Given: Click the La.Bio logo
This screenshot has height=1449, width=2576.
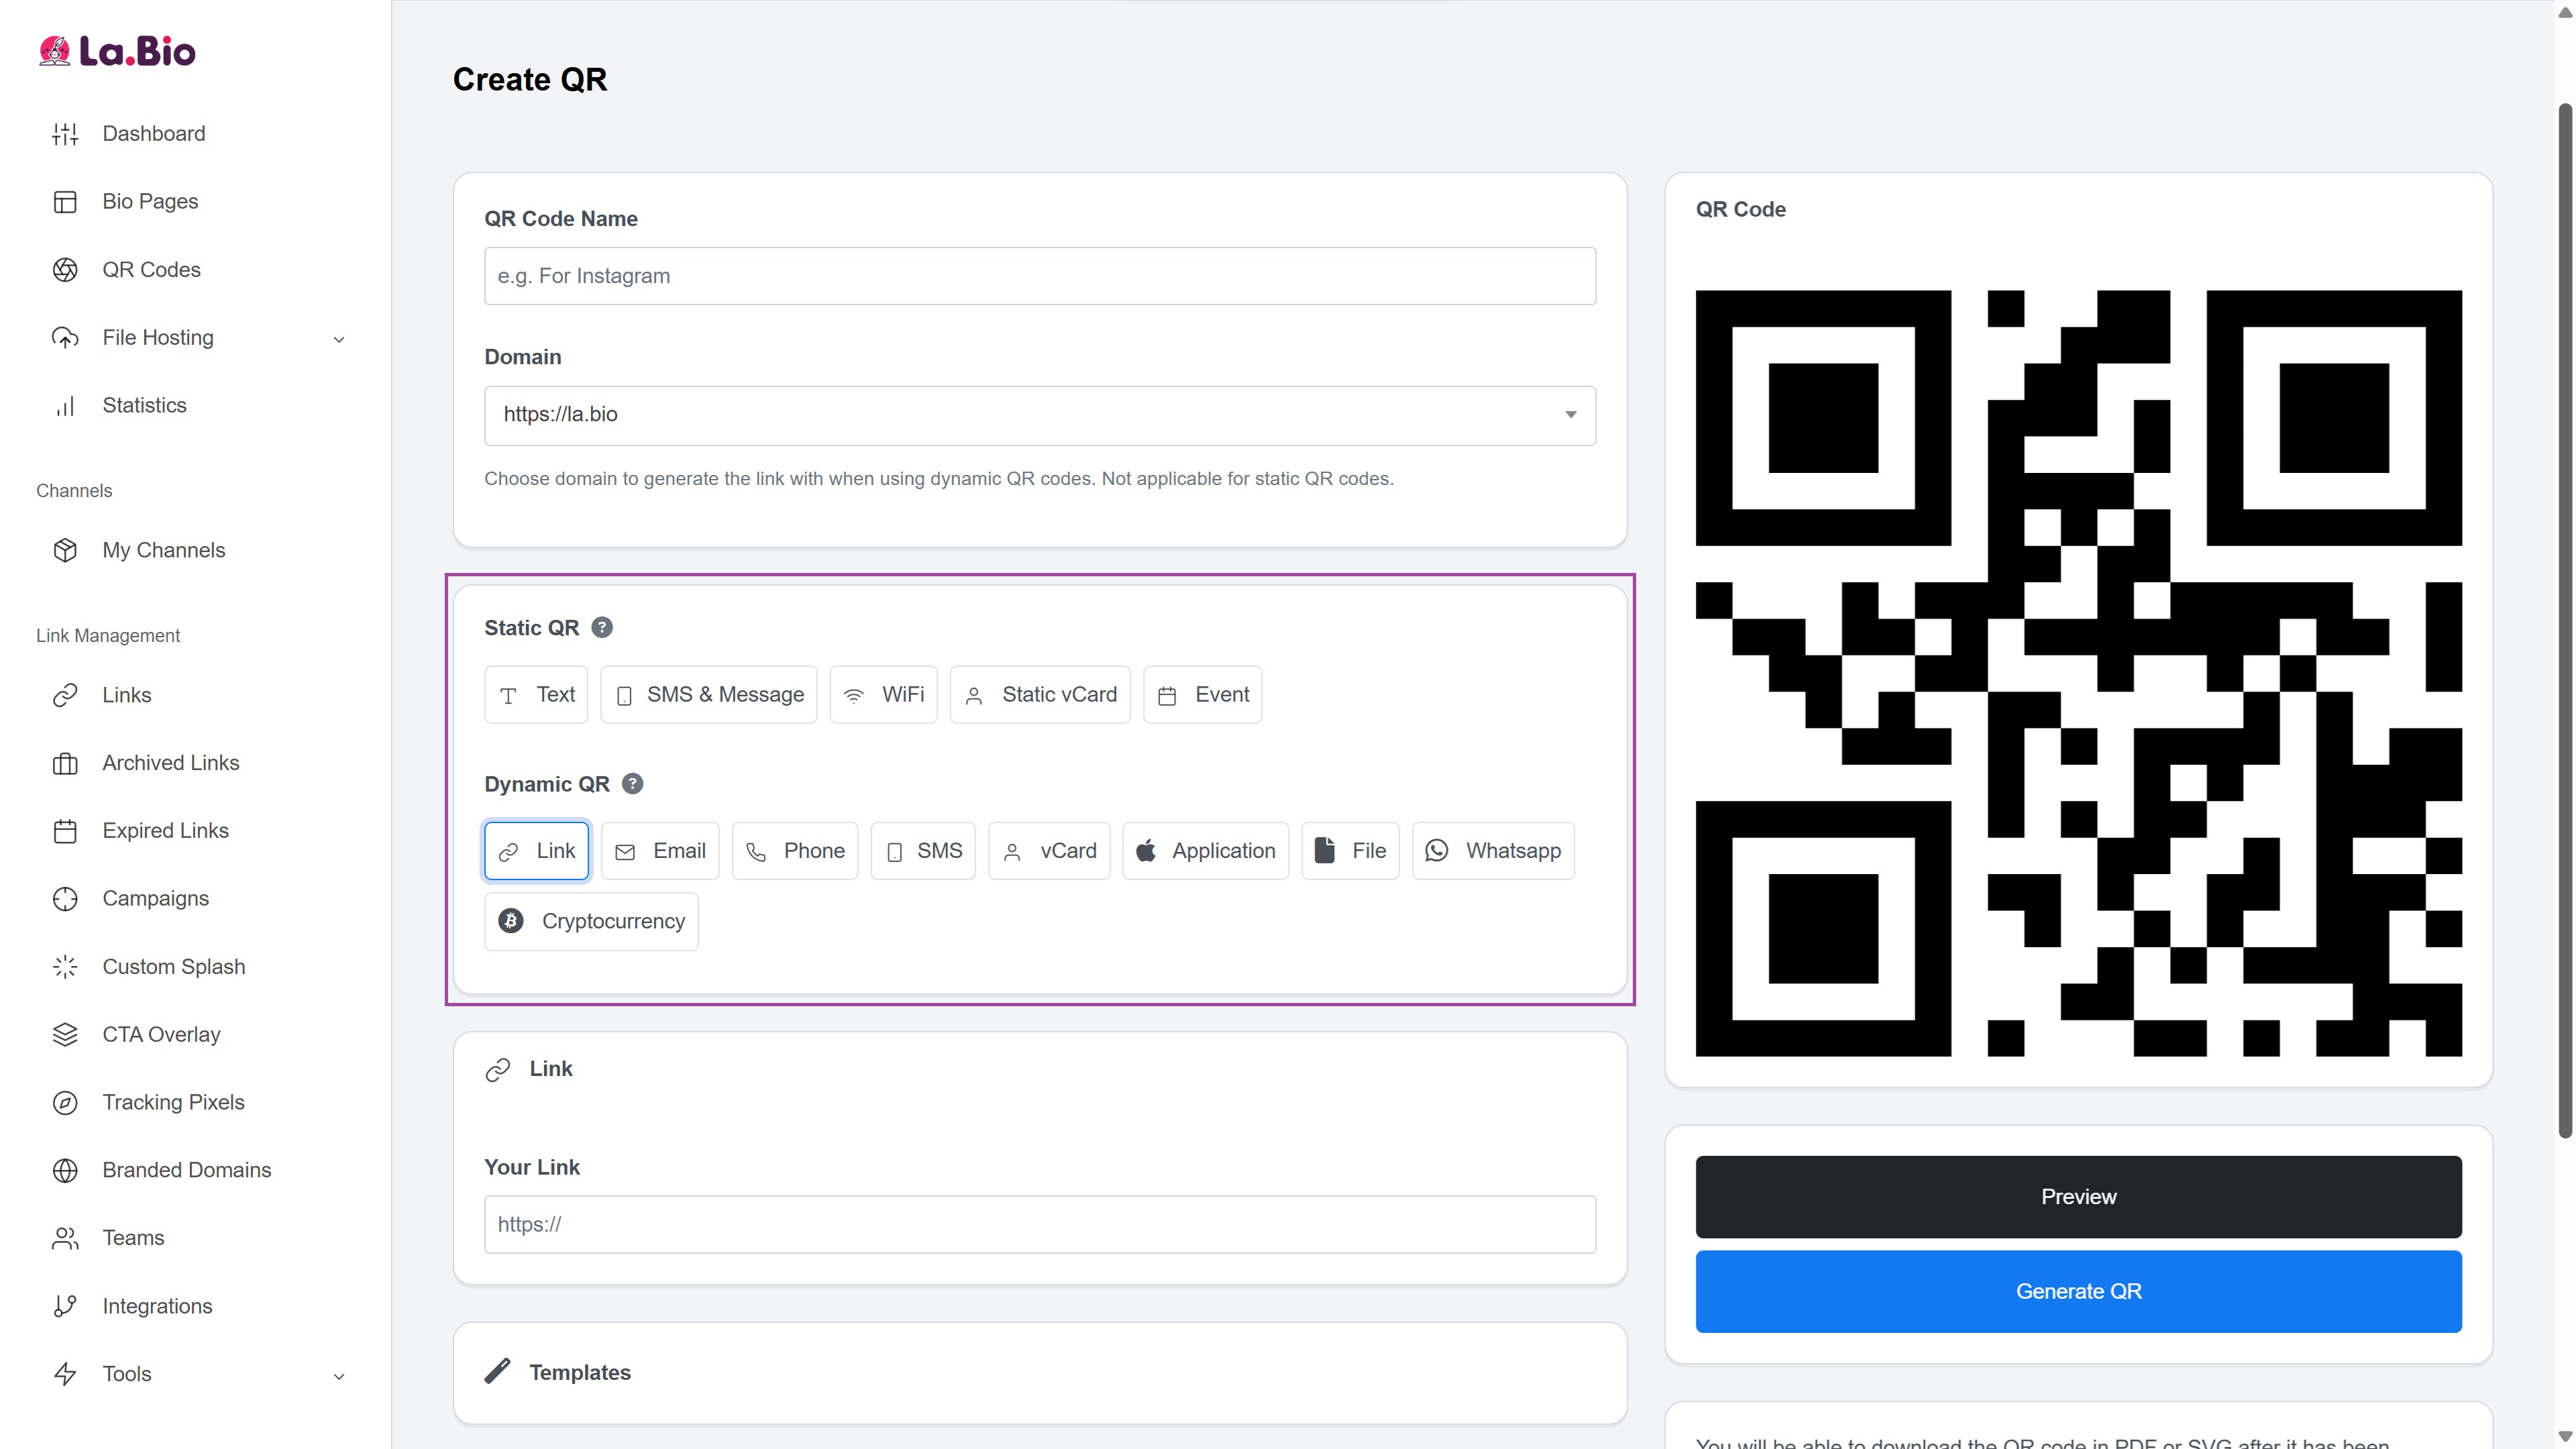Looking at the screenshot, I should click(118, 51).
